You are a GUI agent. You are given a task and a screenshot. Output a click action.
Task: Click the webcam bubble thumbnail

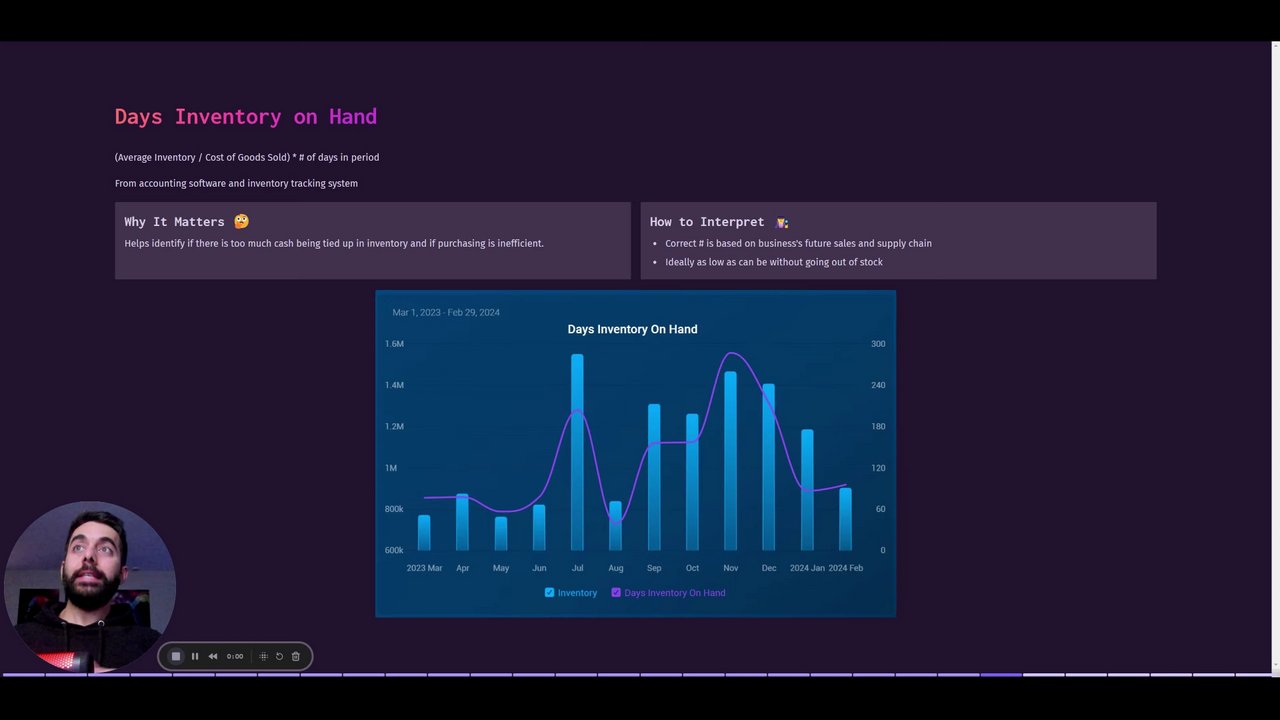90,587
